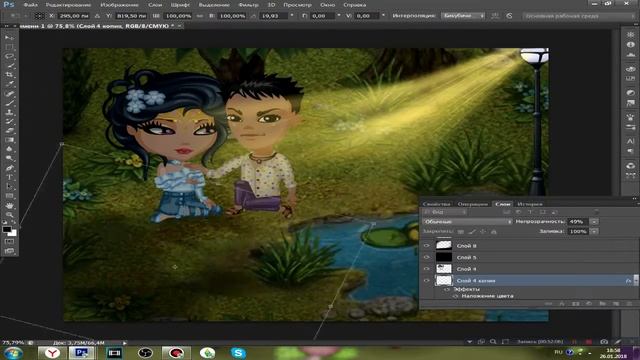Select the History Brush tool
Image resolution: width=640 pixels, height=360 pixels.
click(9, 122)
